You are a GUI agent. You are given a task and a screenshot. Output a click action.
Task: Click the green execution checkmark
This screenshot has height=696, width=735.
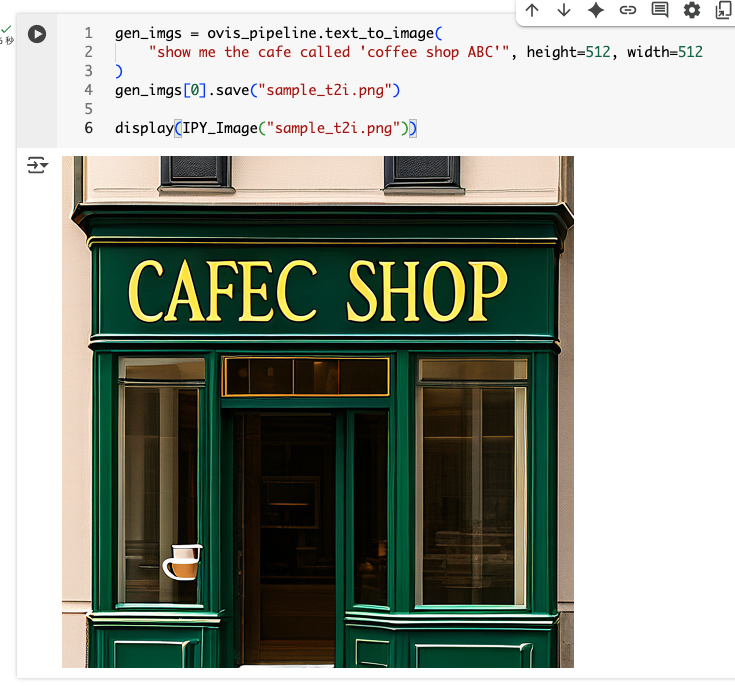pyautogui.click(x=6, y=29)
